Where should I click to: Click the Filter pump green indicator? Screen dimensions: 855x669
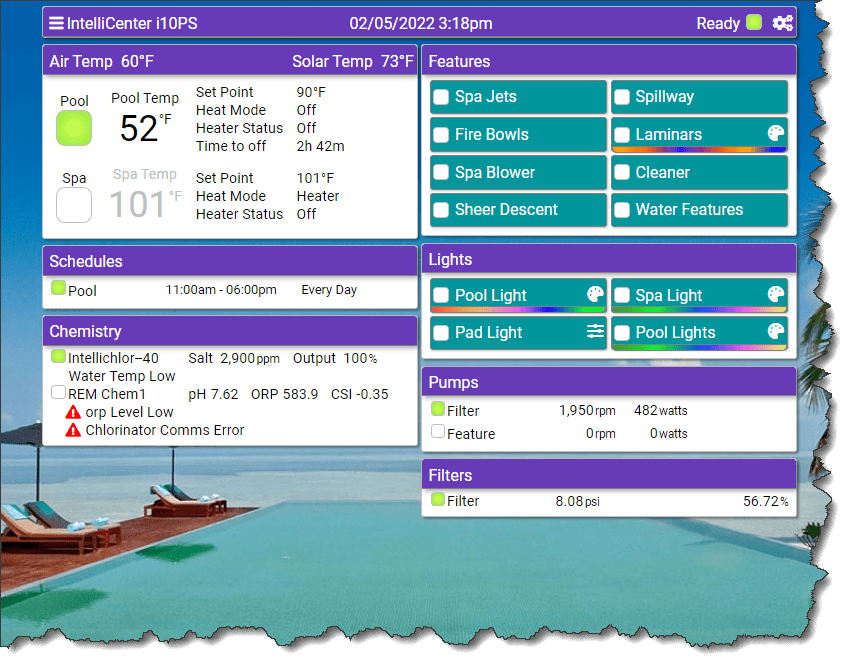[x=438, y=408]
